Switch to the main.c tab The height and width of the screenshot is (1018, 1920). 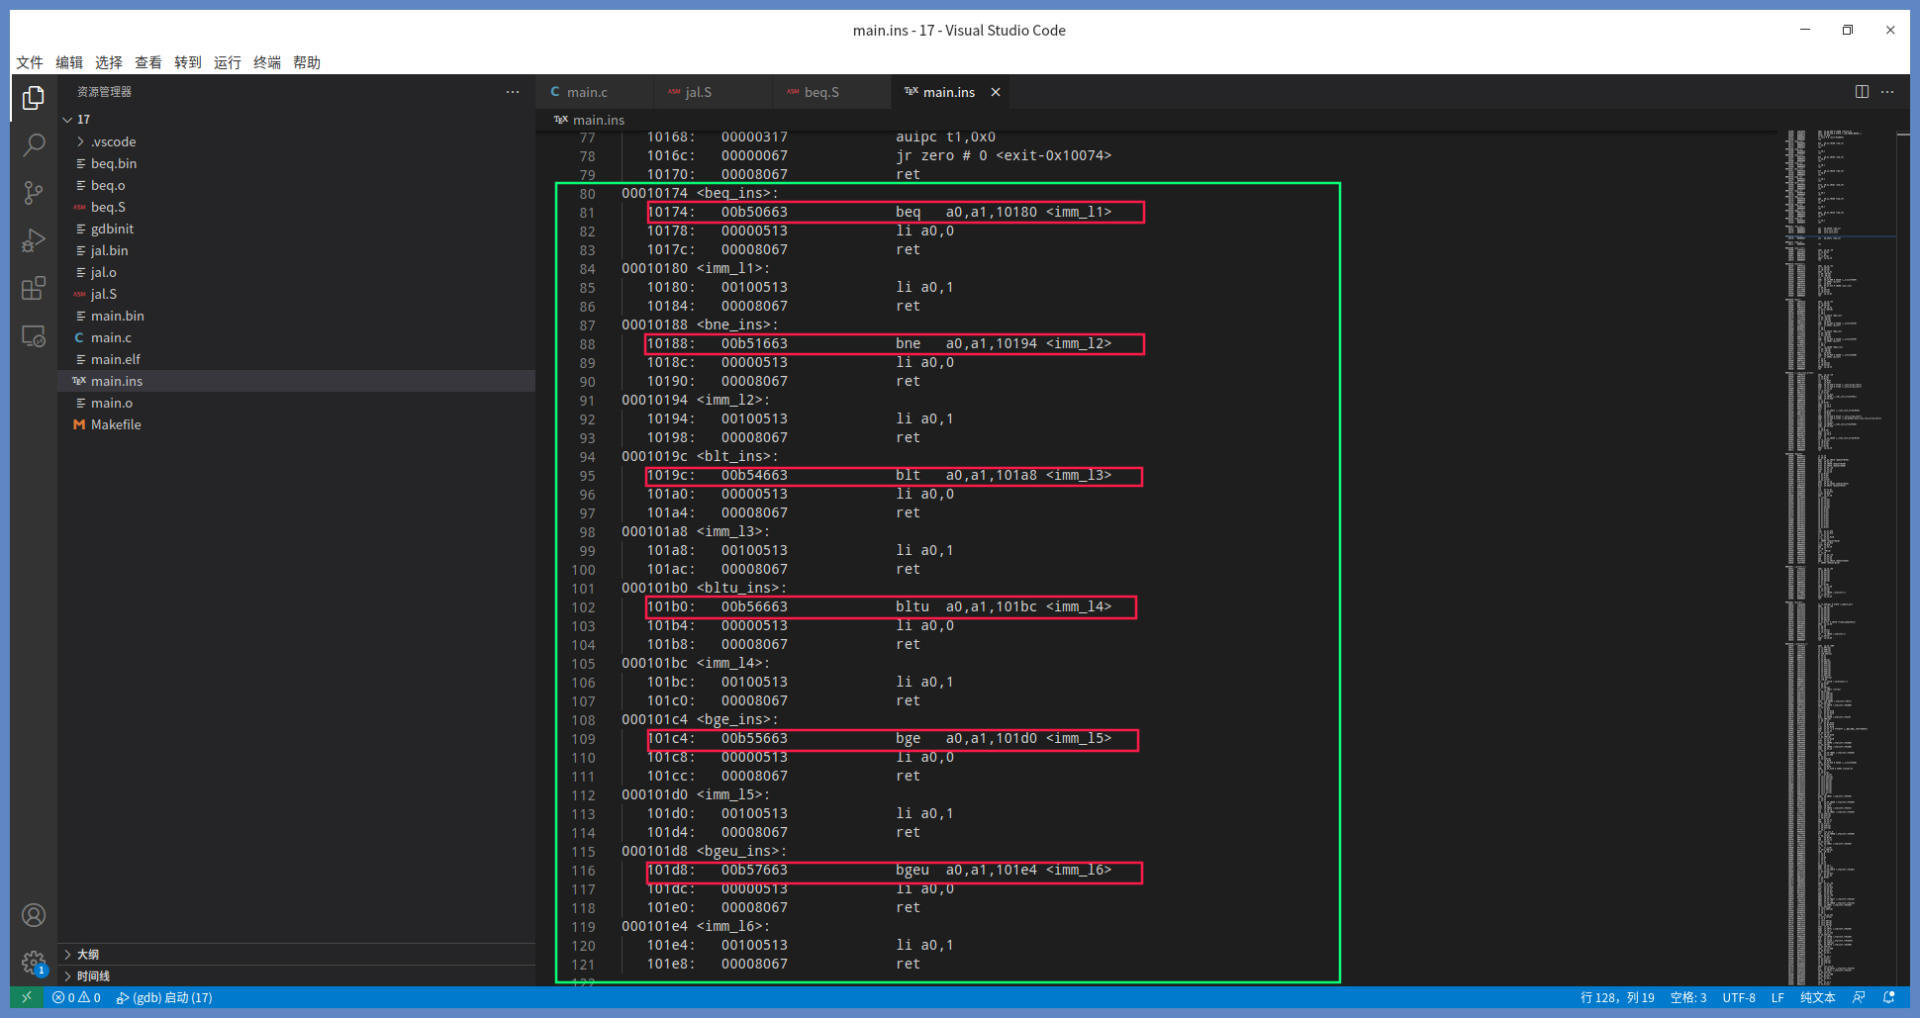pos(586,92)
